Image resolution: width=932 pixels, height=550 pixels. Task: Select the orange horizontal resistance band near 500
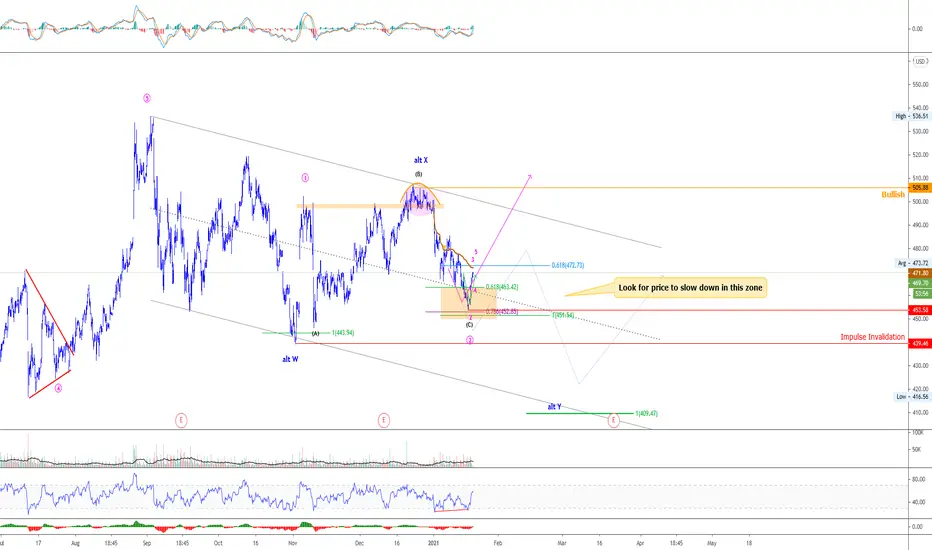(370, 206)
